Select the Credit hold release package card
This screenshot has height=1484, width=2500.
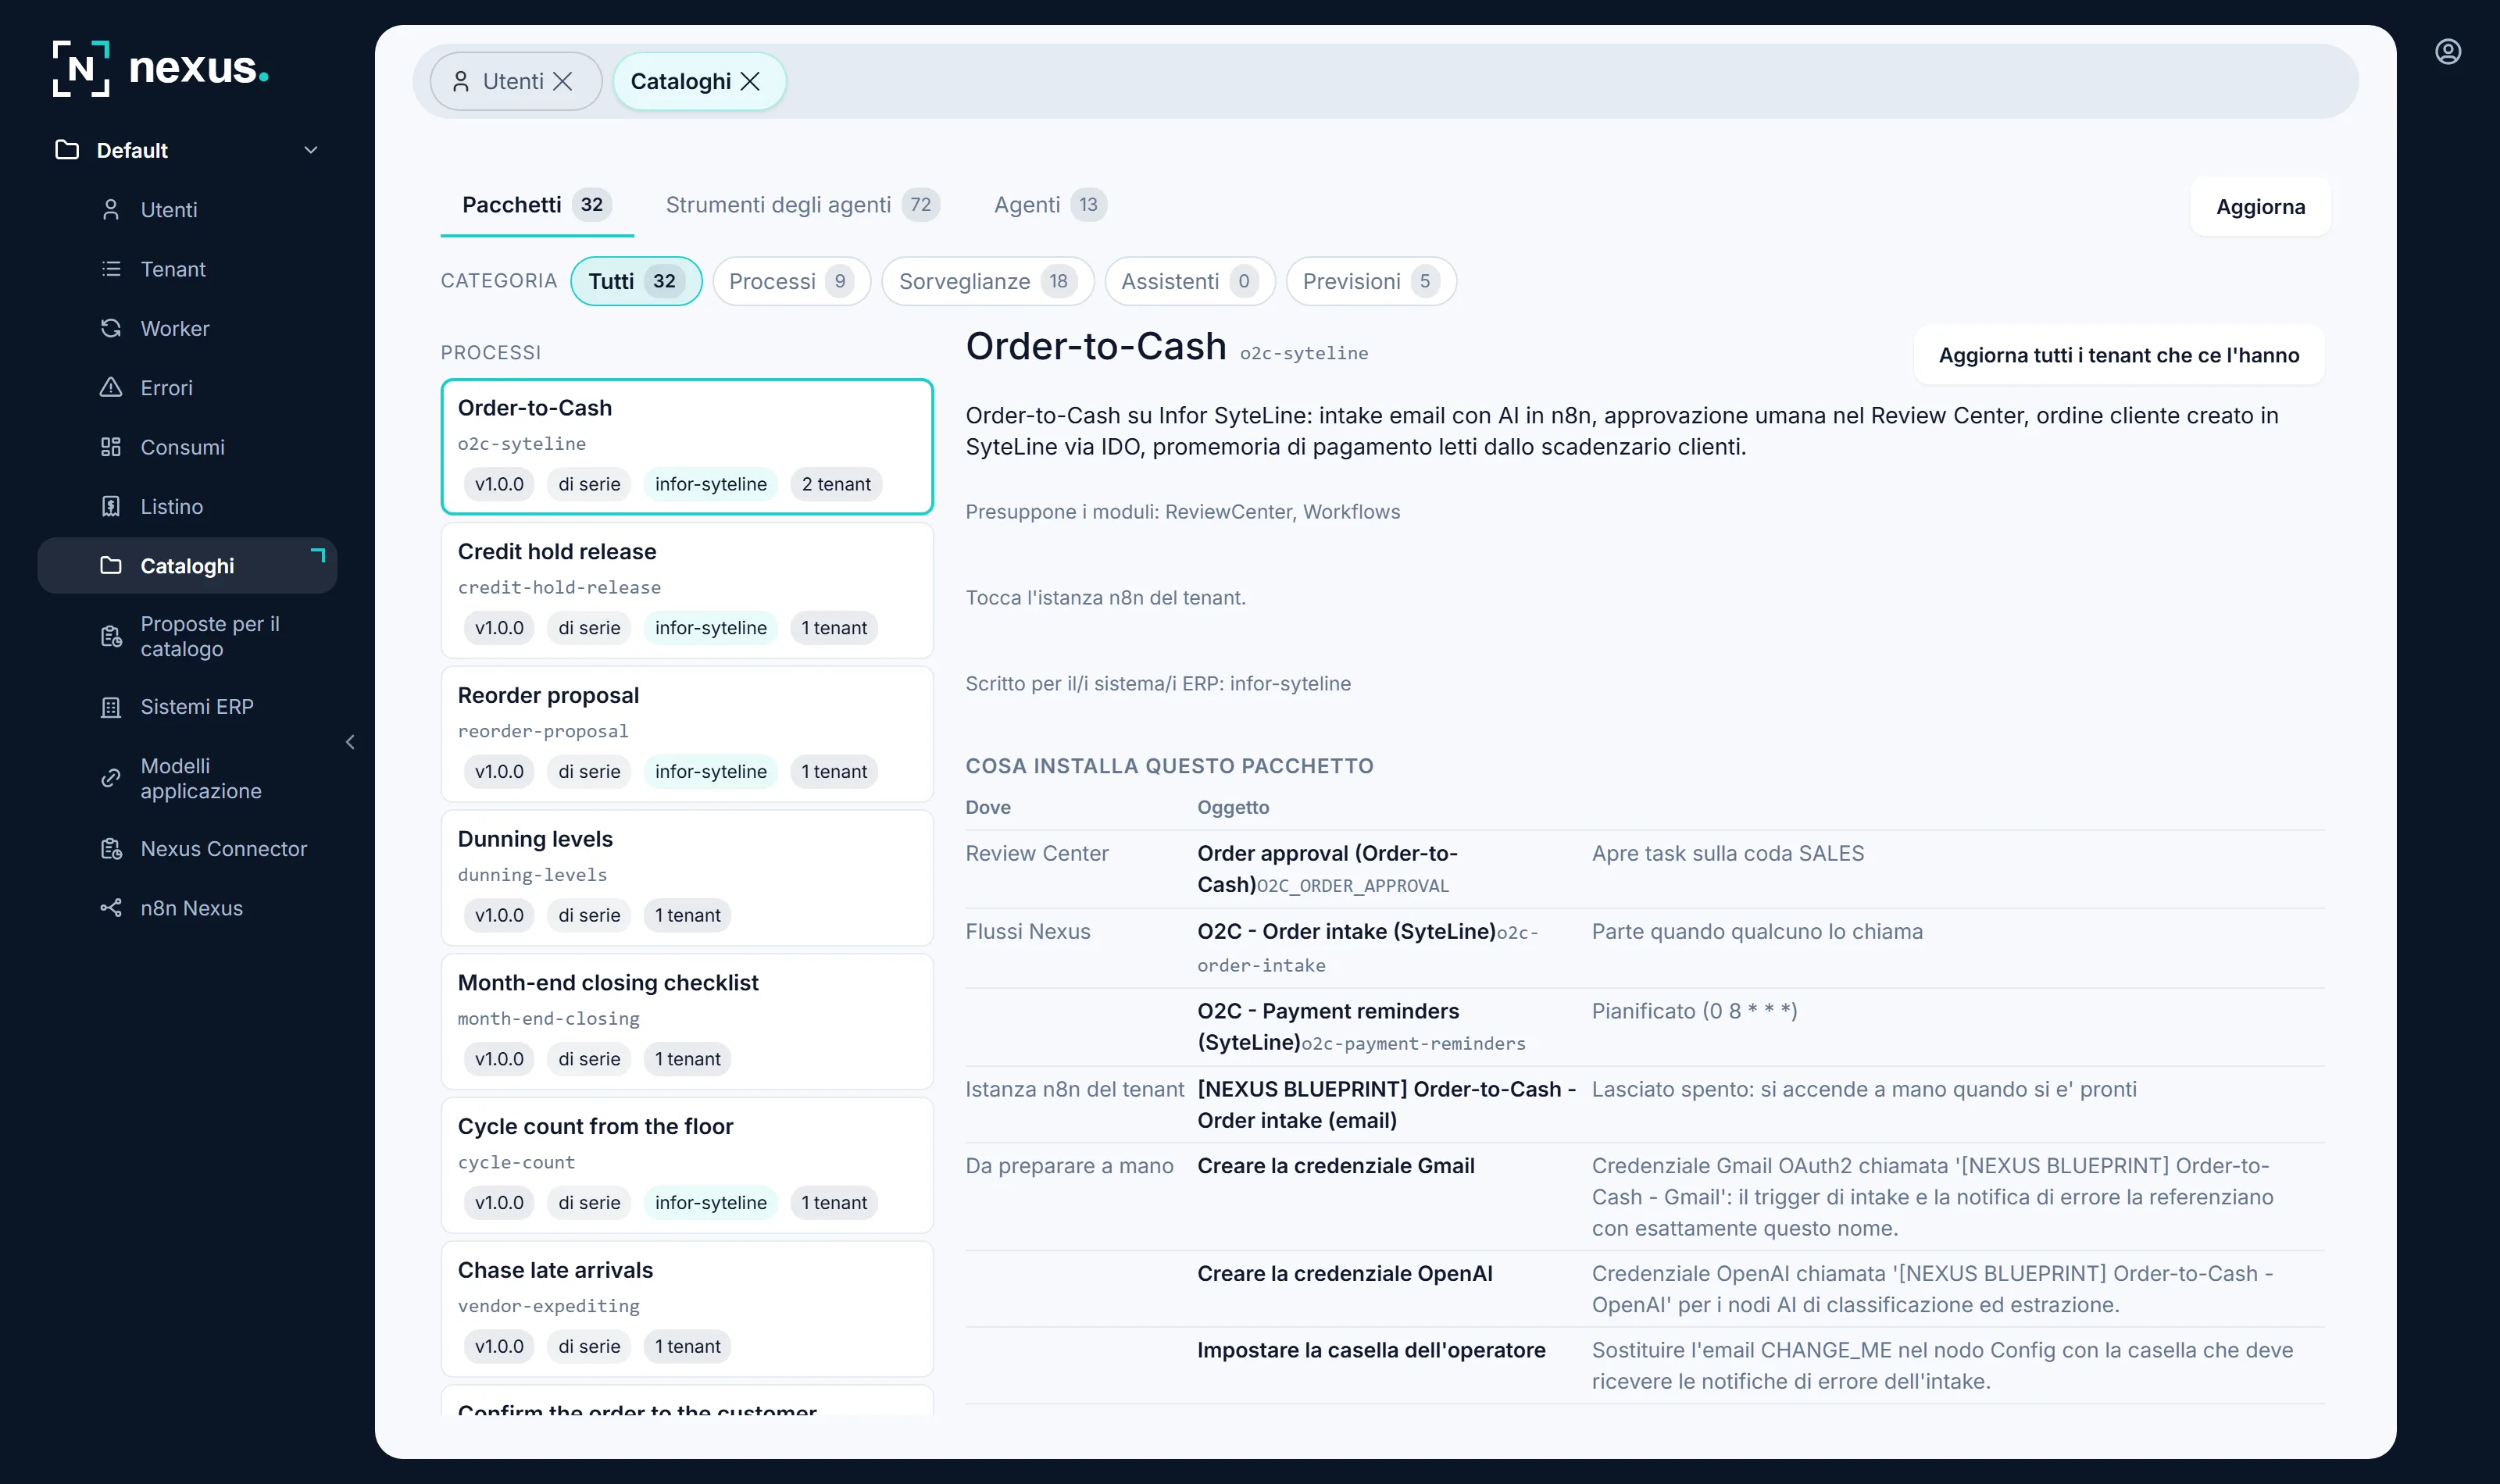(x=687, y=590)
